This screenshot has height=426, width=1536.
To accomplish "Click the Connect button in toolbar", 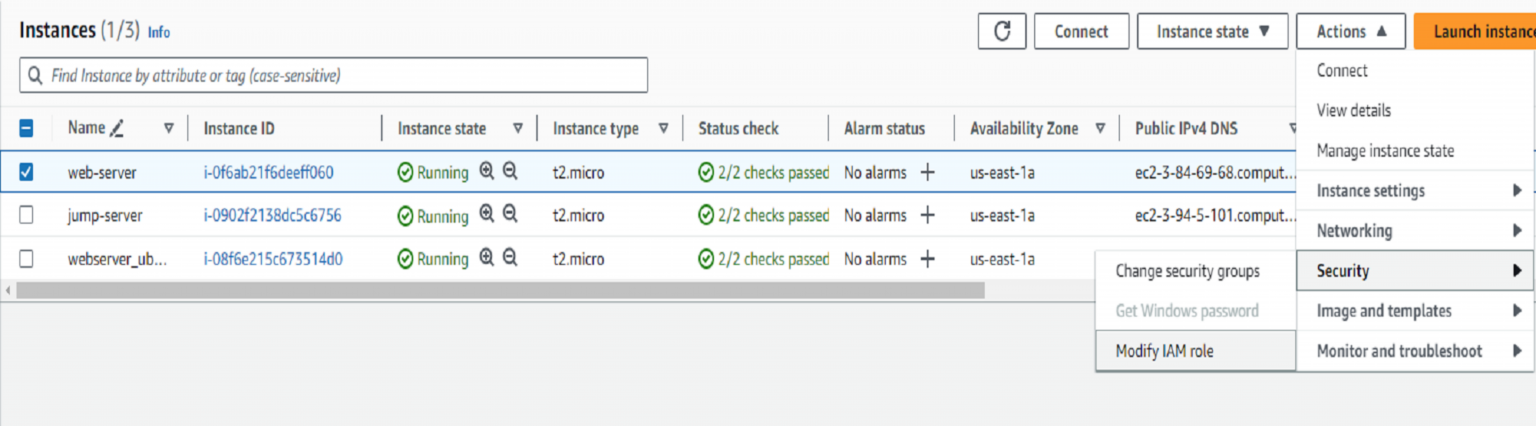I will [x=1081, y=31].
